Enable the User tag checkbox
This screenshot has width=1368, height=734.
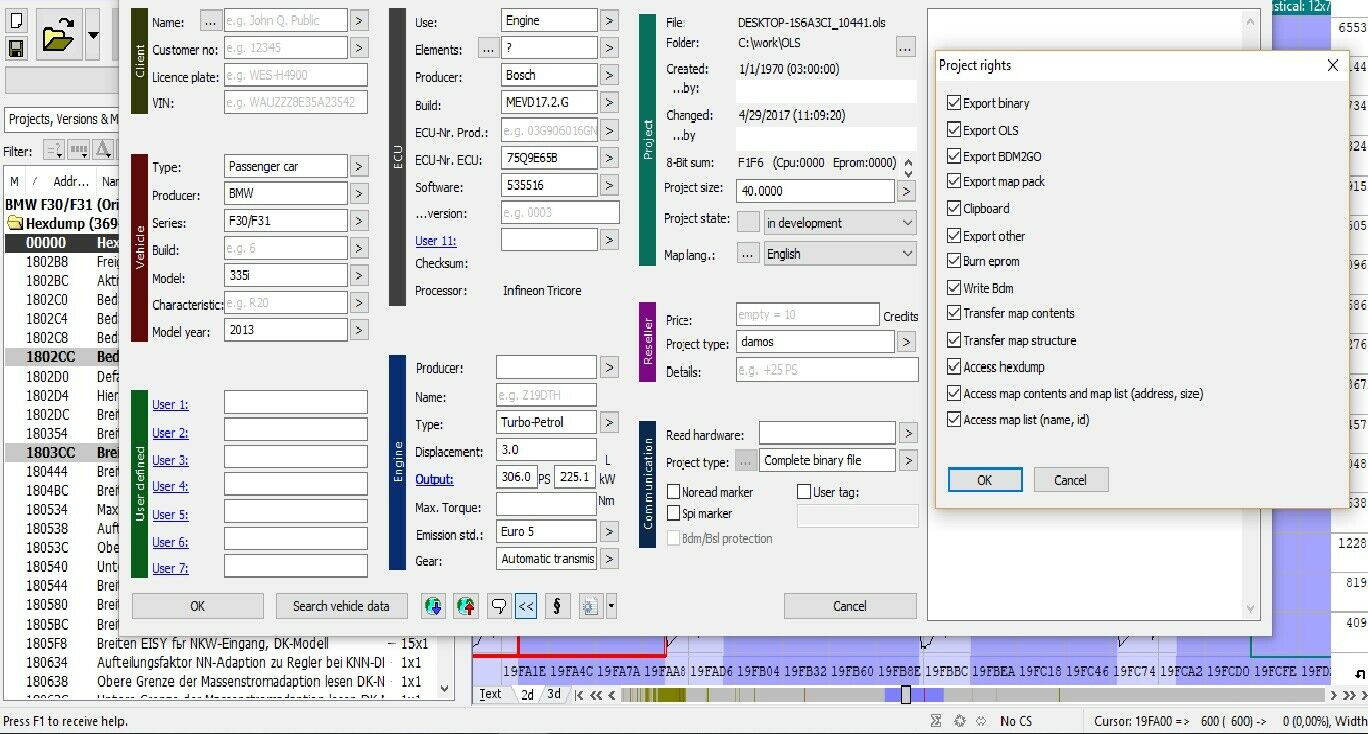(804, 492)
